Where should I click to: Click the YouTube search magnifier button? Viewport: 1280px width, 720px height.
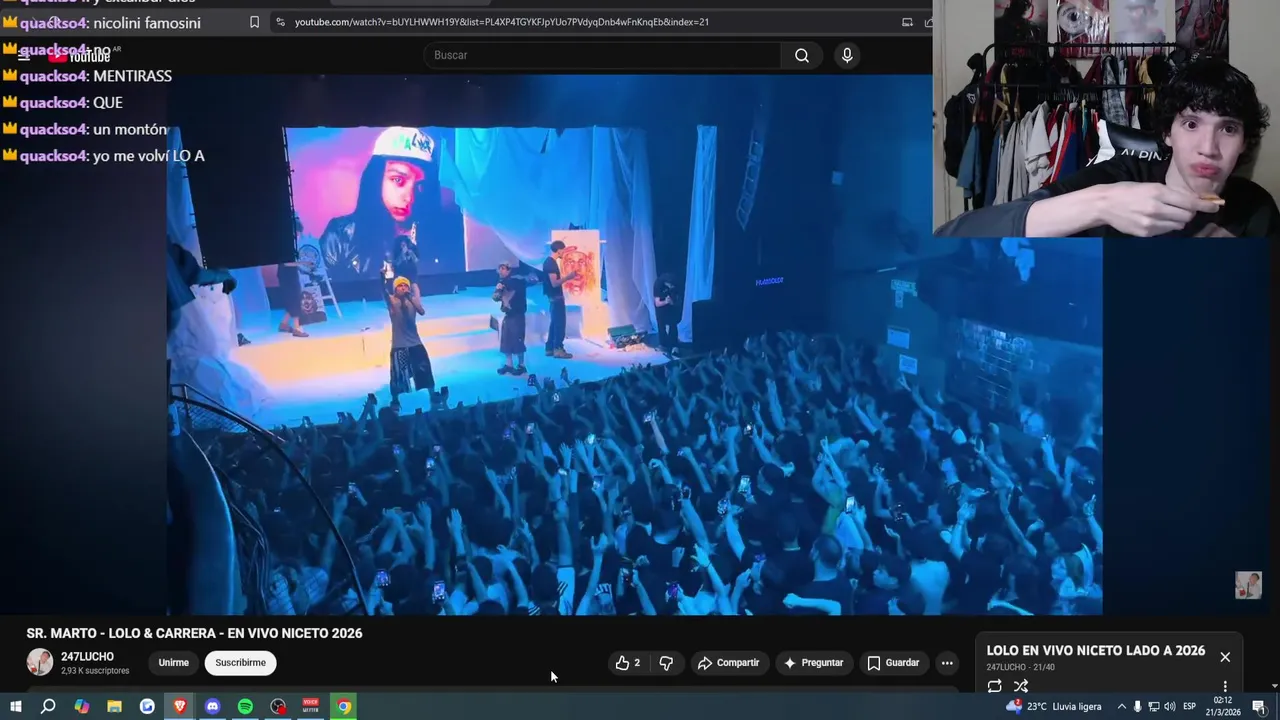click(802, 56)
